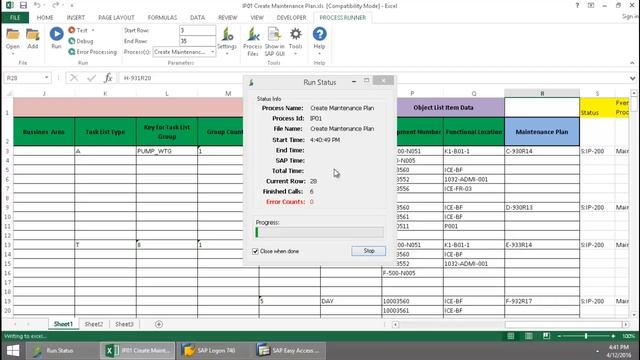Viewport: 640px width, 360px height.
Task: Switch to Normal view in status bar
Action: (x=511, y=336)
